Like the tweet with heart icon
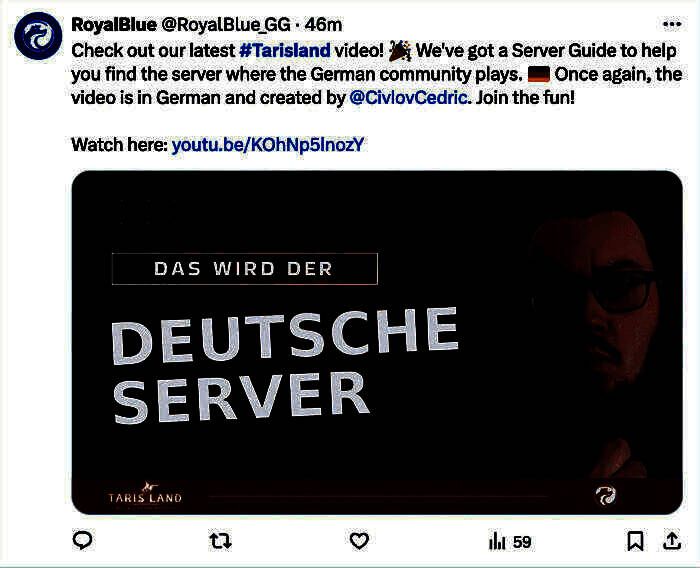The height and width of the screenshot is (568, 700). pos(359,541)
